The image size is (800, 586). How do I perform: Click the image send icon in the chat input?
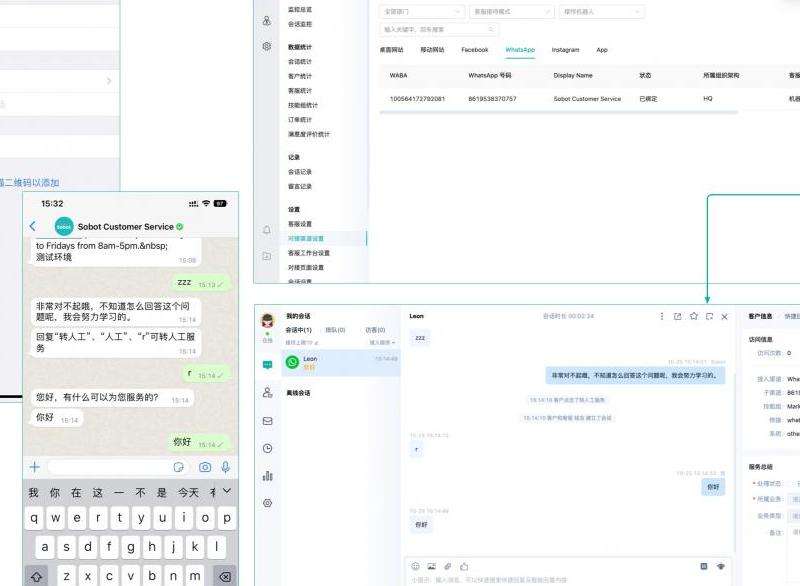[x=431, y=564]
